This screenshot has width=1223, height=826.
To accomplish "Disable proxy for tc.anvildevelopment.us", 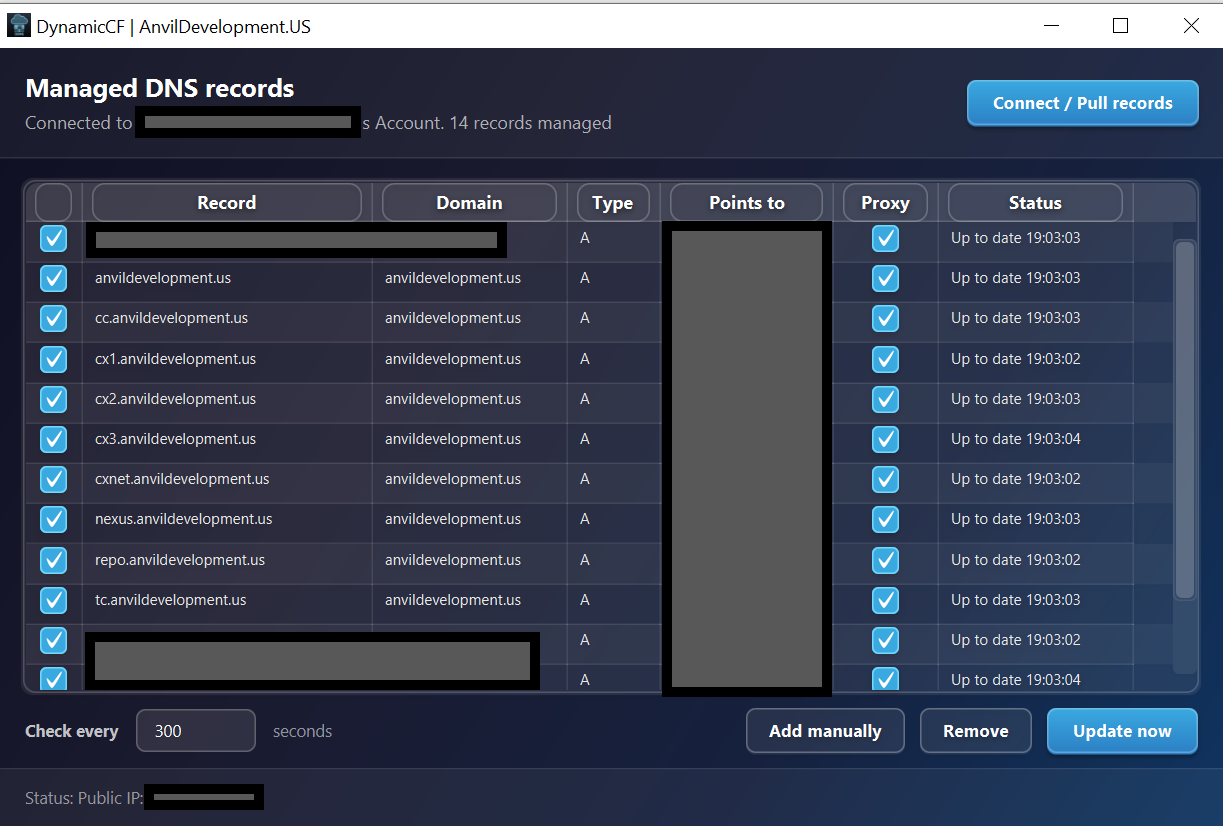I will coord(885,600).
